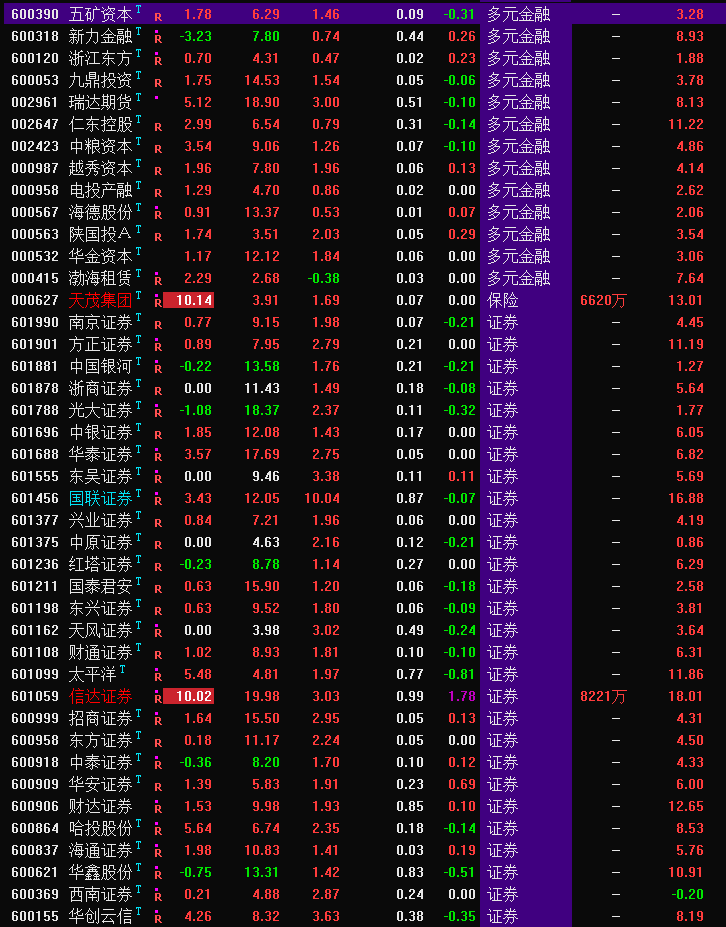Open the 浙江东方 stock row name
The height and width of the screenshot is (927, 726).
tap(100, 59)
